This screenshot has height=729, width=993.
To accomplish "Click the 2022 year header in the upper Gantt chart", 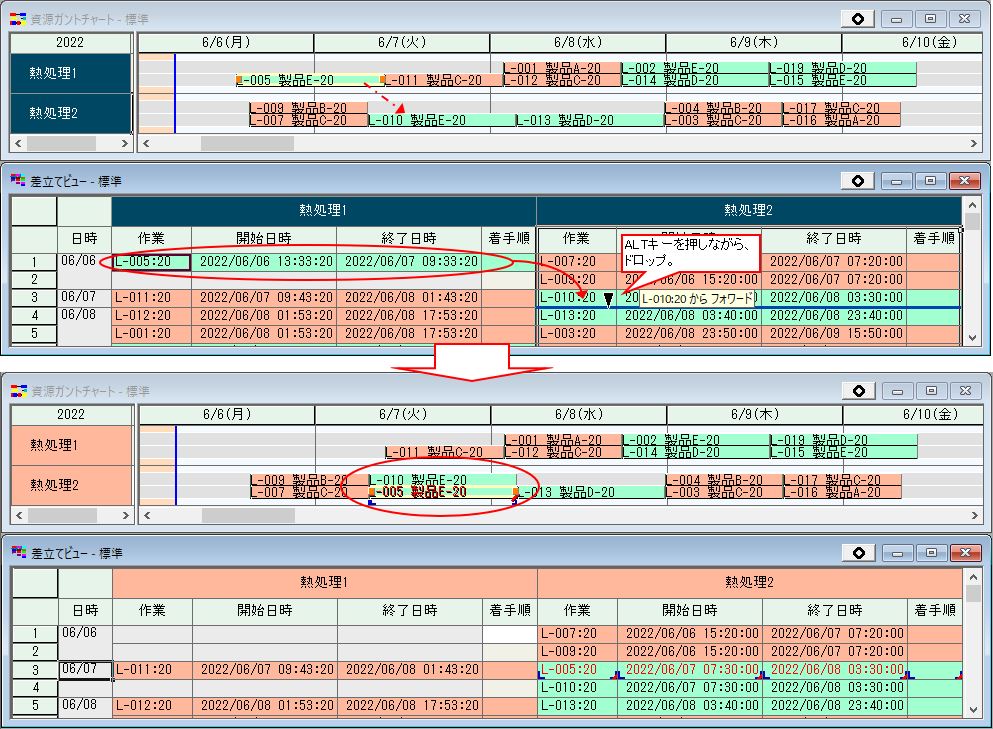I will (70, 42).
